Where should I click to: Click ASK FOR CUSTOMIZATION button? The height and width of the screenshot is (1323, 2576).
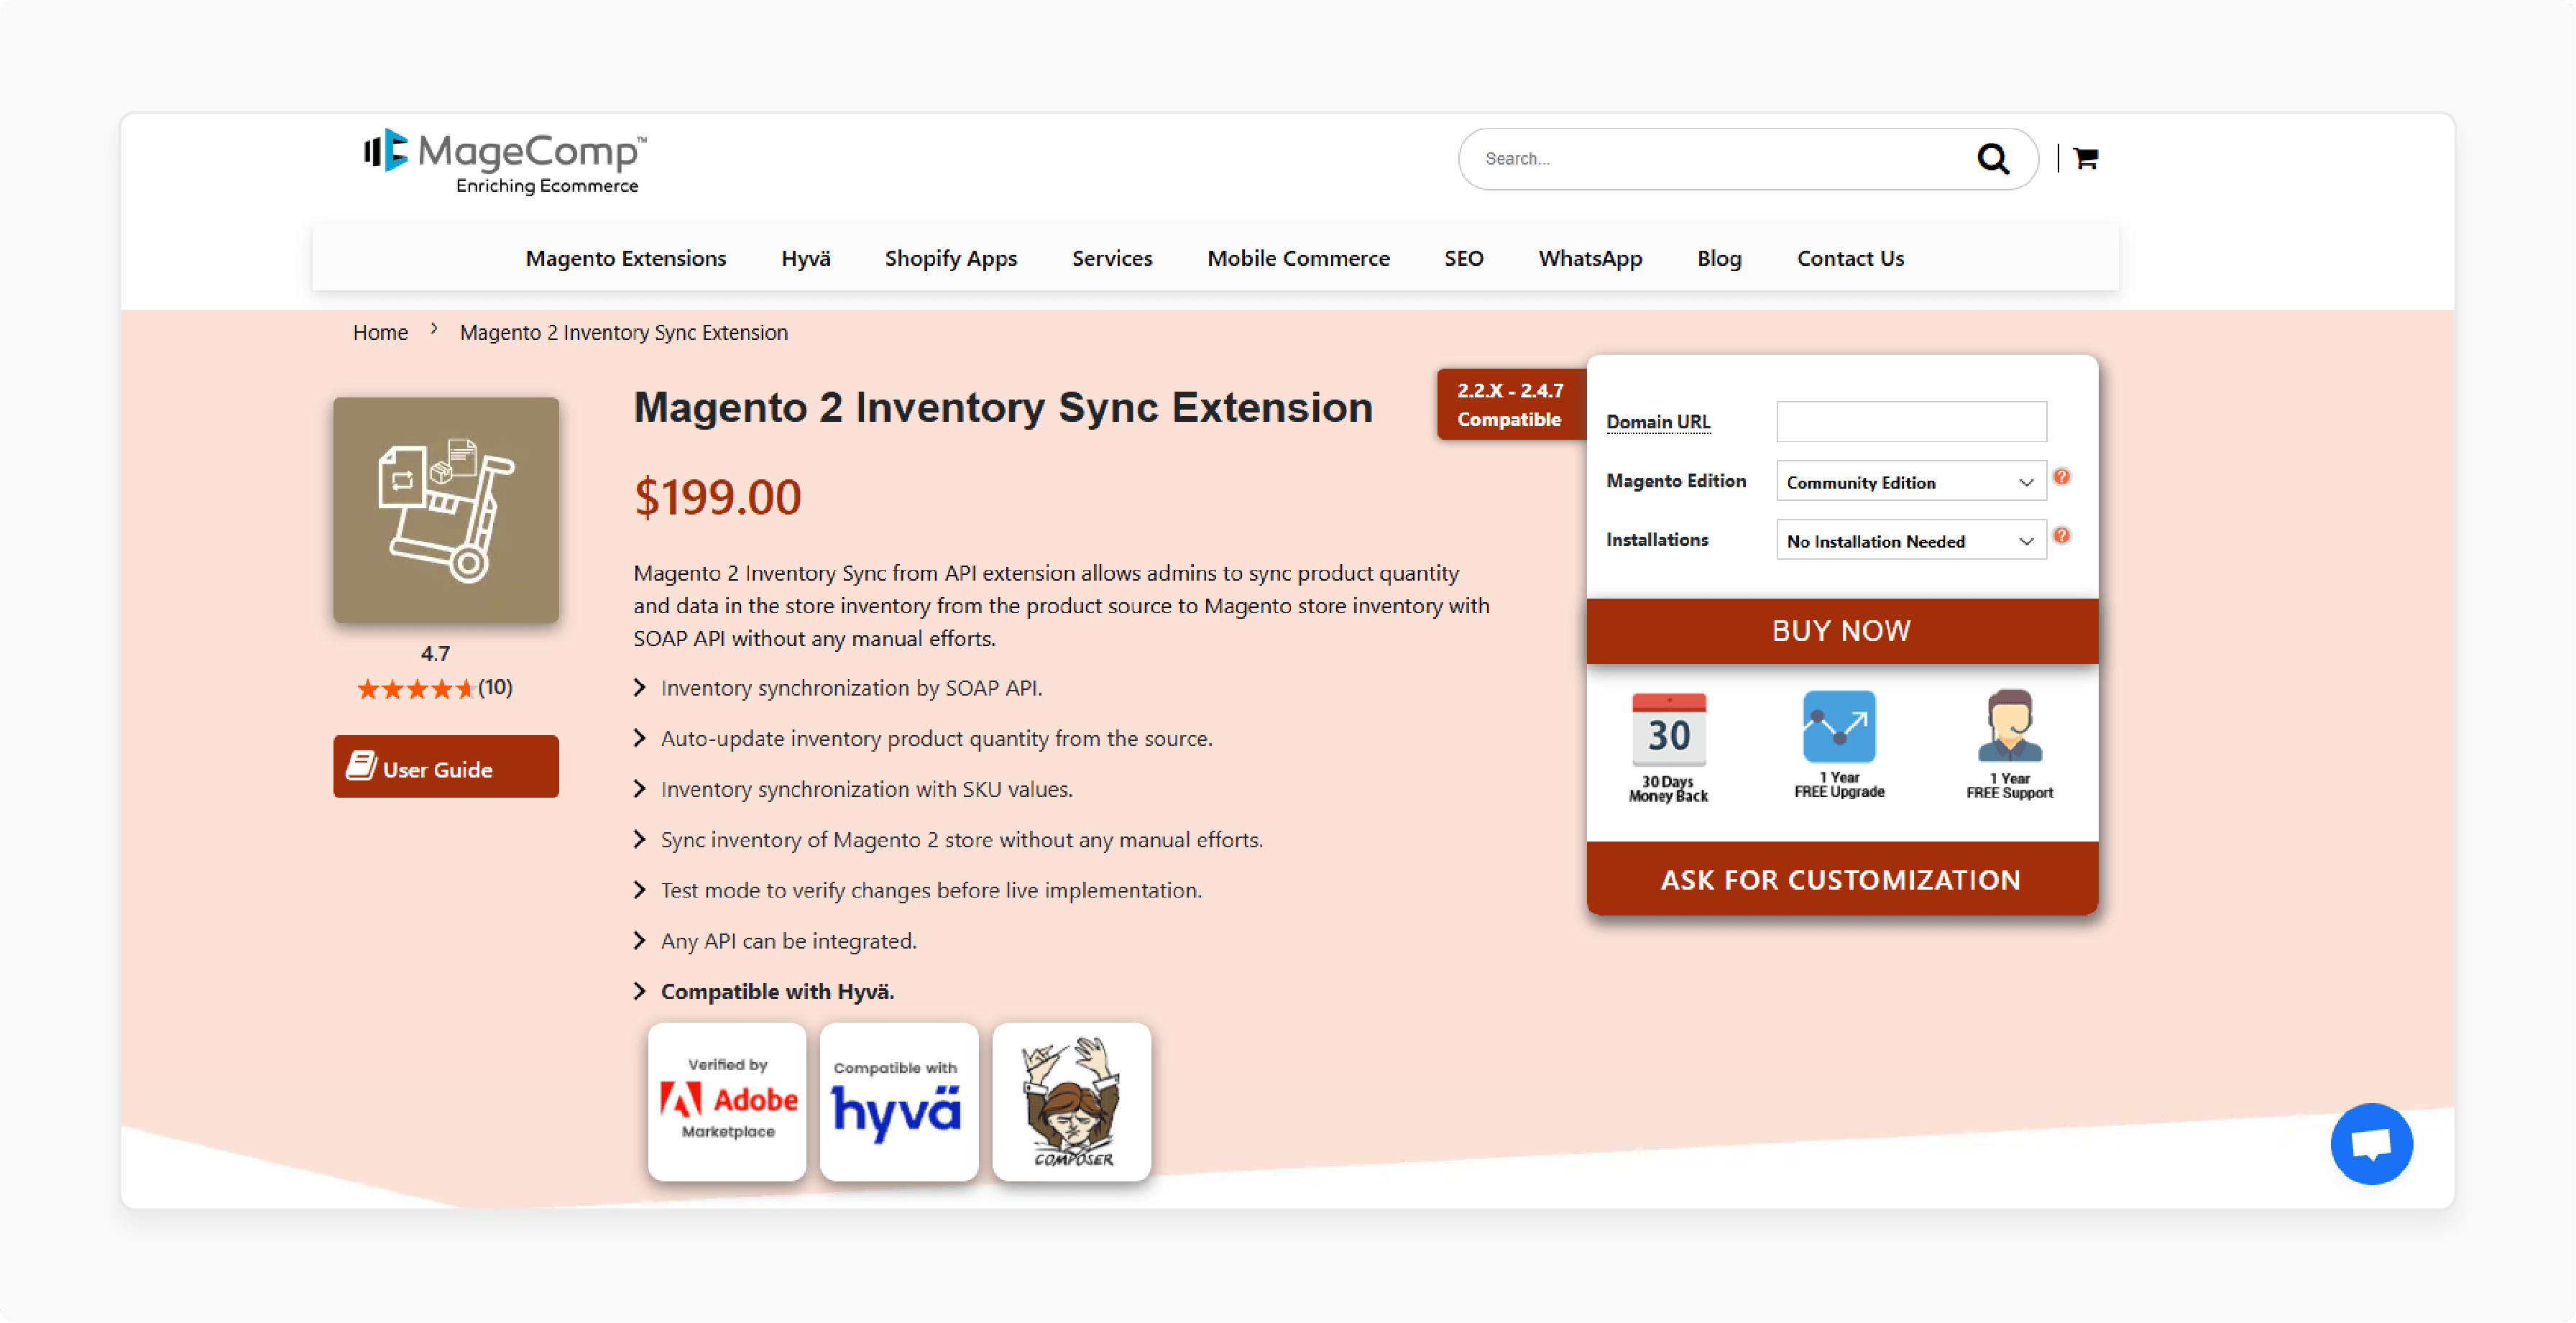coord(1842,879)
